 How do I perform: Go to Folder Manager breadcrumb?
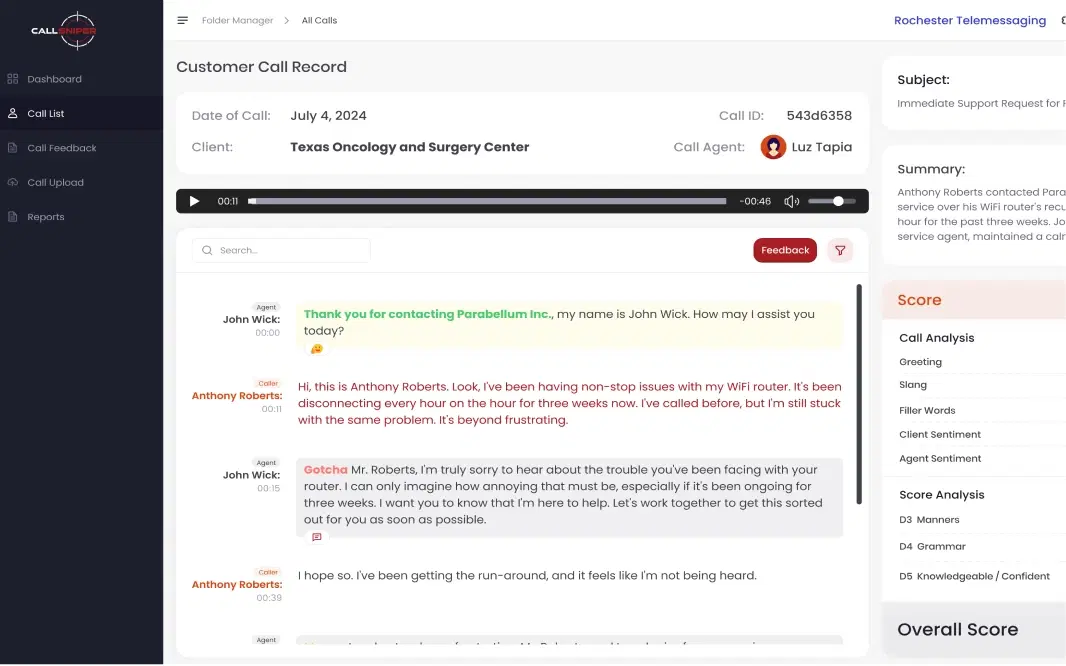point(237,20)
